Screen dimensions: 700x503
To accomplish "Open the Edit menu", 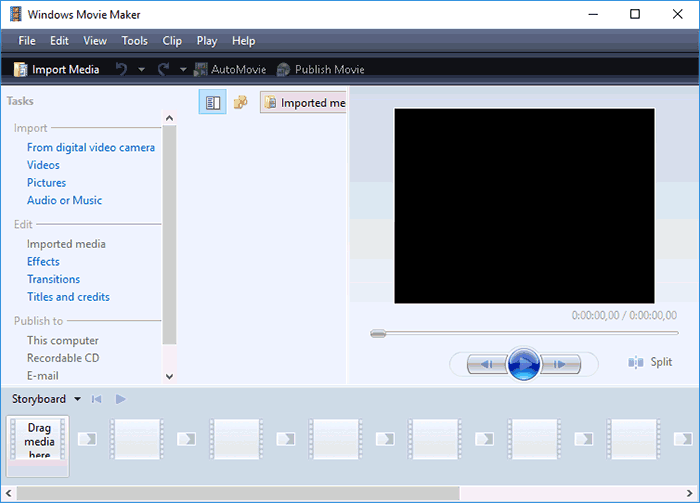I will [x=59, y=41].
